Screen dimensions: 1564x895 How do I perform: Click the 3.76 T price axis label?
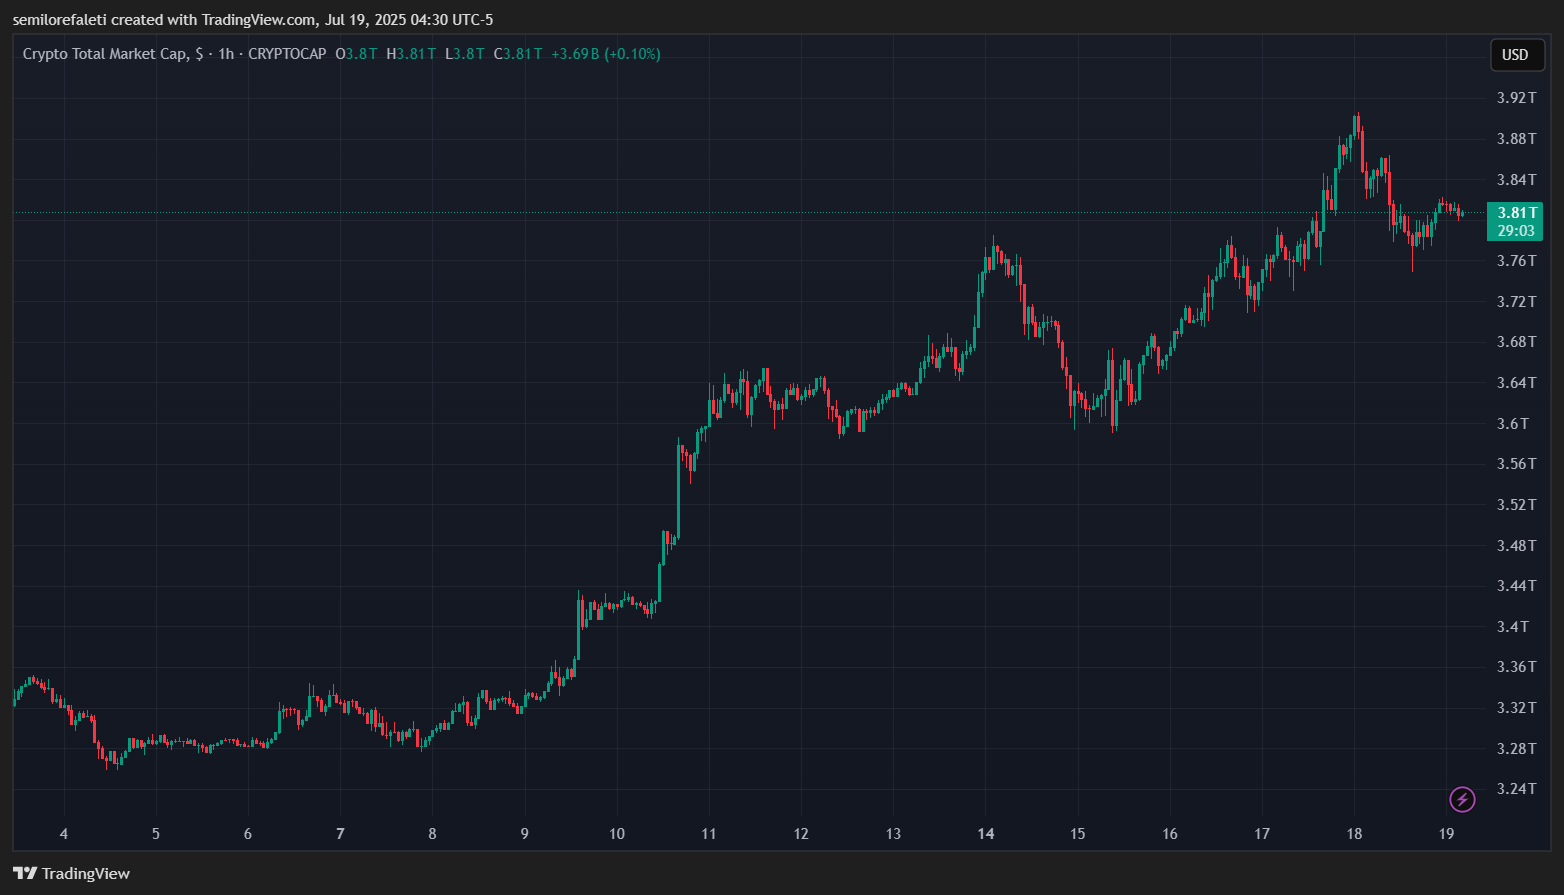pos(1516,261)
